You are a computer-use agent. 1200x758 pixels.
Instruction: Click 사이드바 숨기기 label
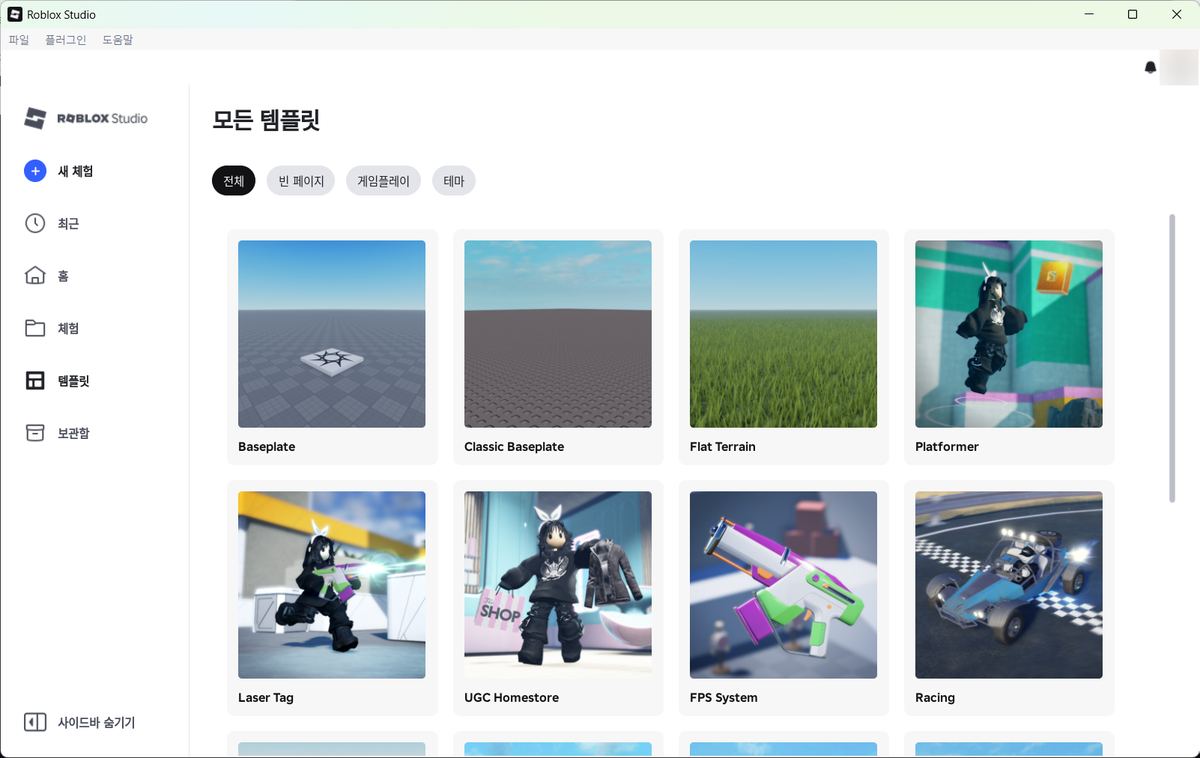(x=96, y=722)
